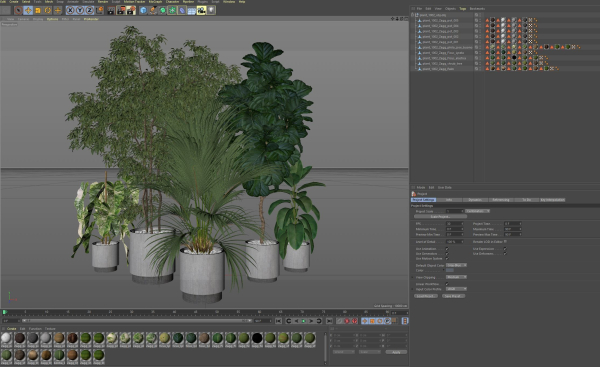Toggle Z axis lock
The height and width of the screenshot is (367, 600).
[89, 10]
